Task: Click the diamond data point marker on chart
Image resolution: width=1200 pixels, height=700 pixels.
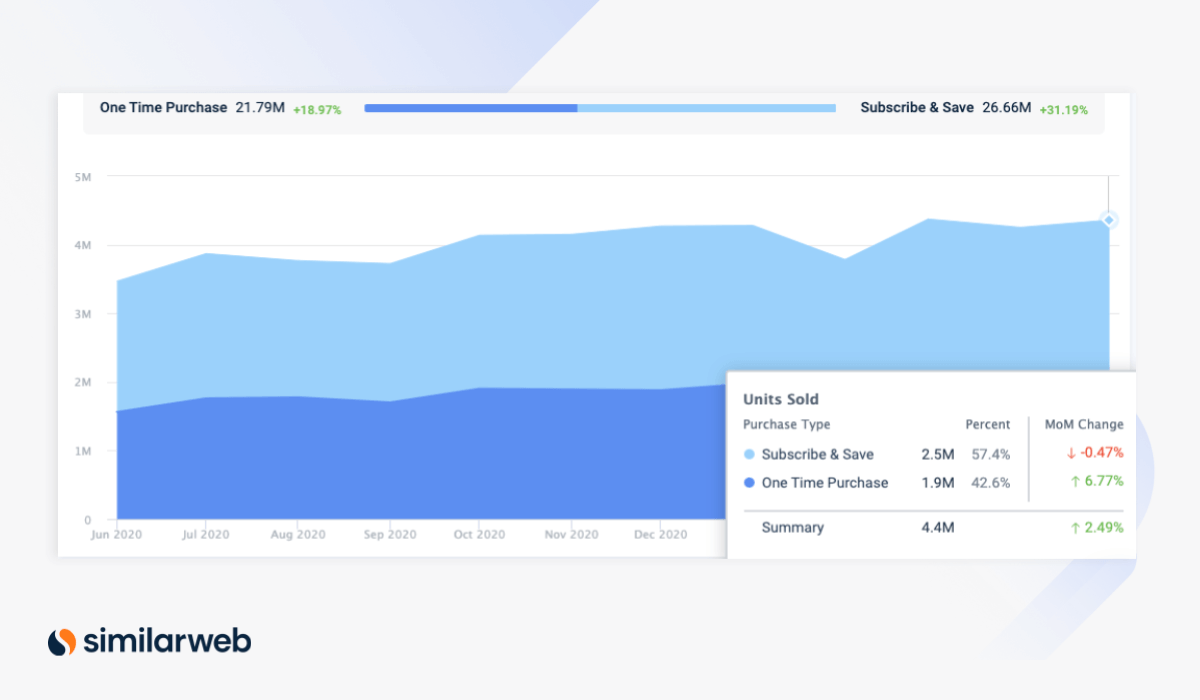Action: pyautogui.click(x=1108, y=219)
